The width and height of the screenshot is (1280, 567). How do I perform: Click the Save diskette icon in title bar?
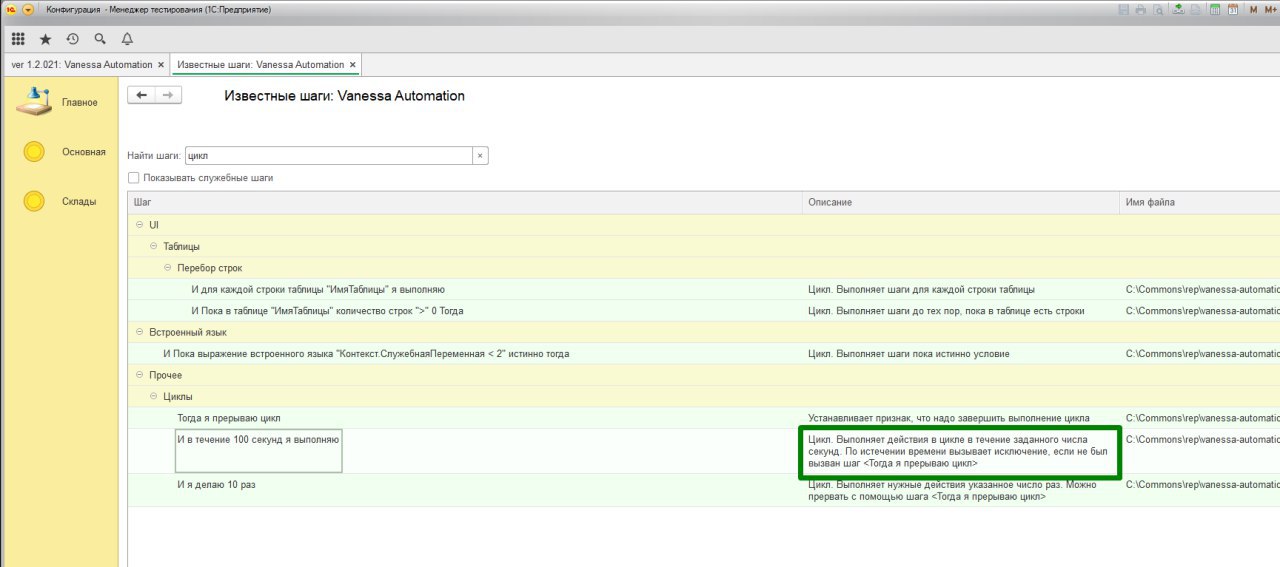click(1125, 9)
